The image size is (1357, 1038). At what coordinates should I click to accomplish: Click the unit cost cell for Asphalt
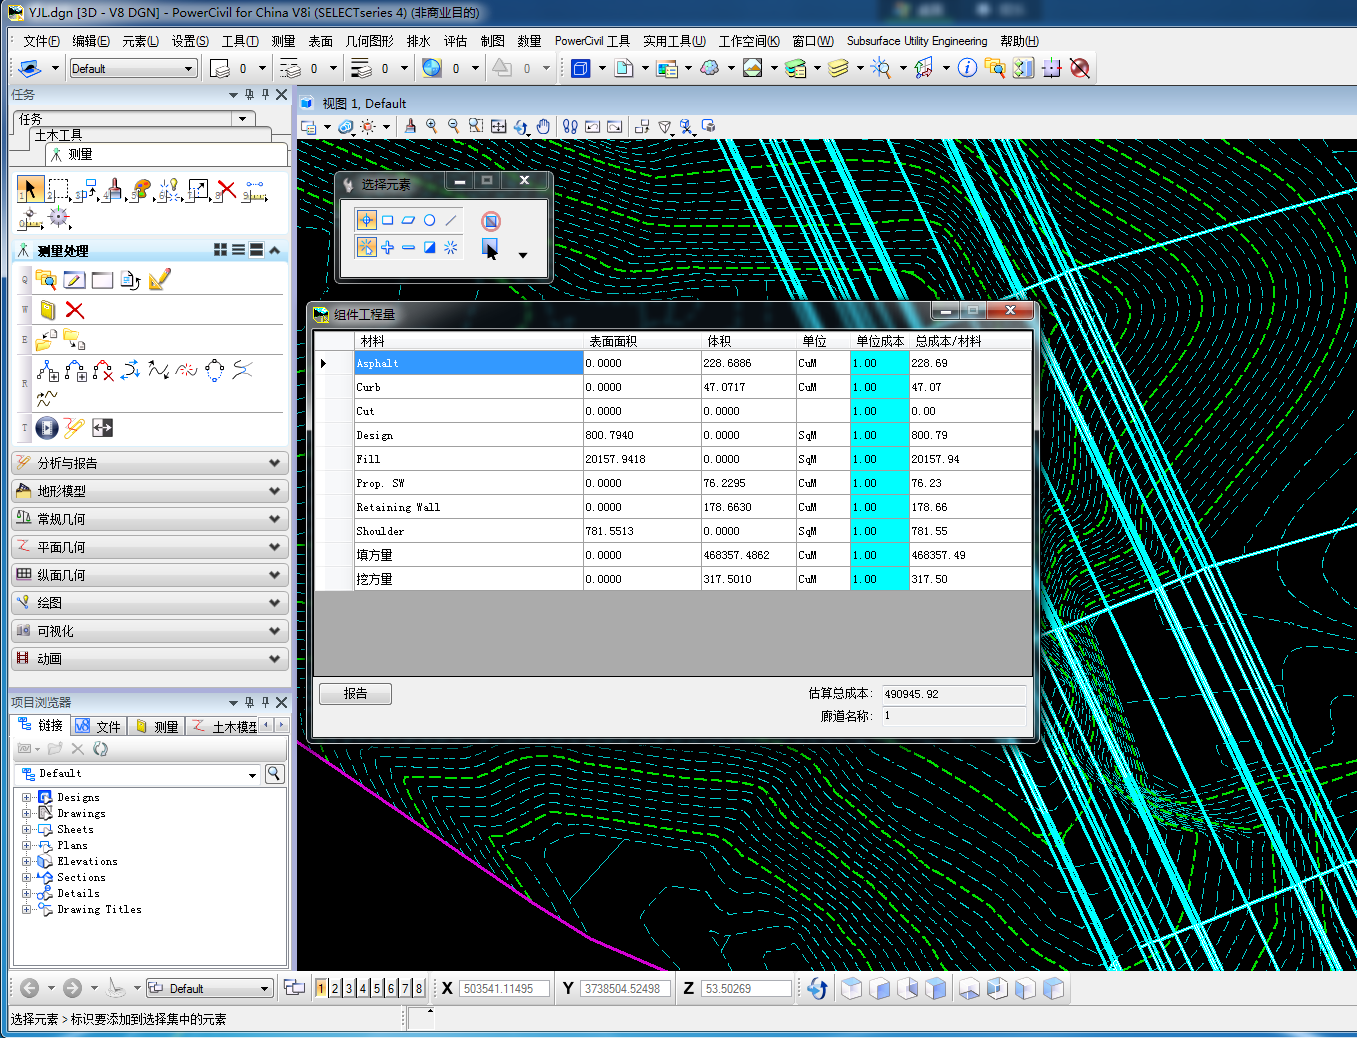coord(879,363)
